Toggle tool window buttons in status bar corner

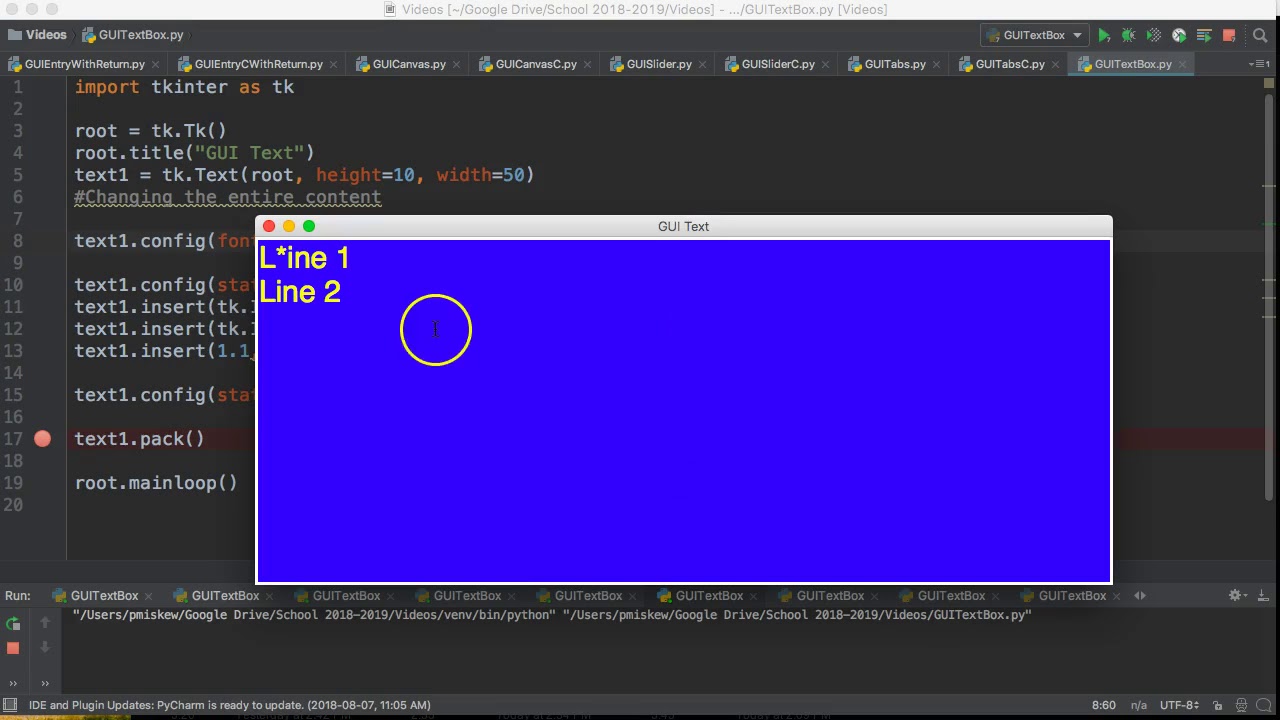point(10,705)
